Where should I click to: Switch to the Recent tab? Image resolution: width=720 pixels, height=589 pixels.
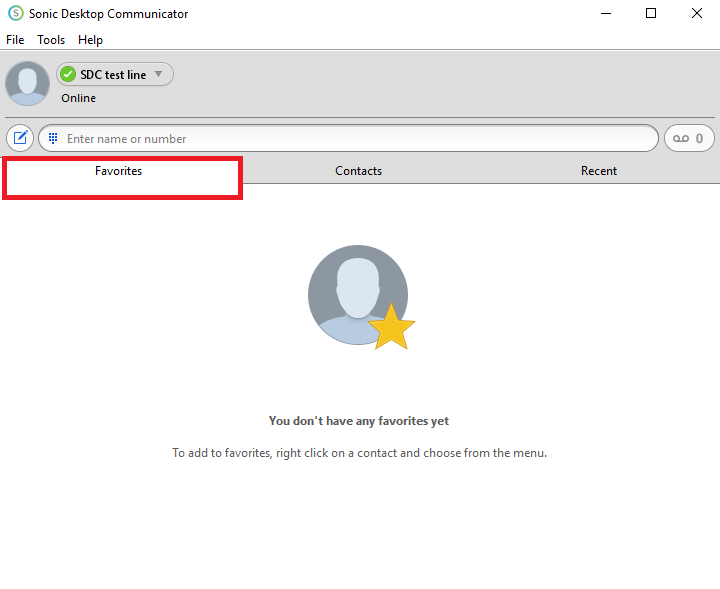598,171
